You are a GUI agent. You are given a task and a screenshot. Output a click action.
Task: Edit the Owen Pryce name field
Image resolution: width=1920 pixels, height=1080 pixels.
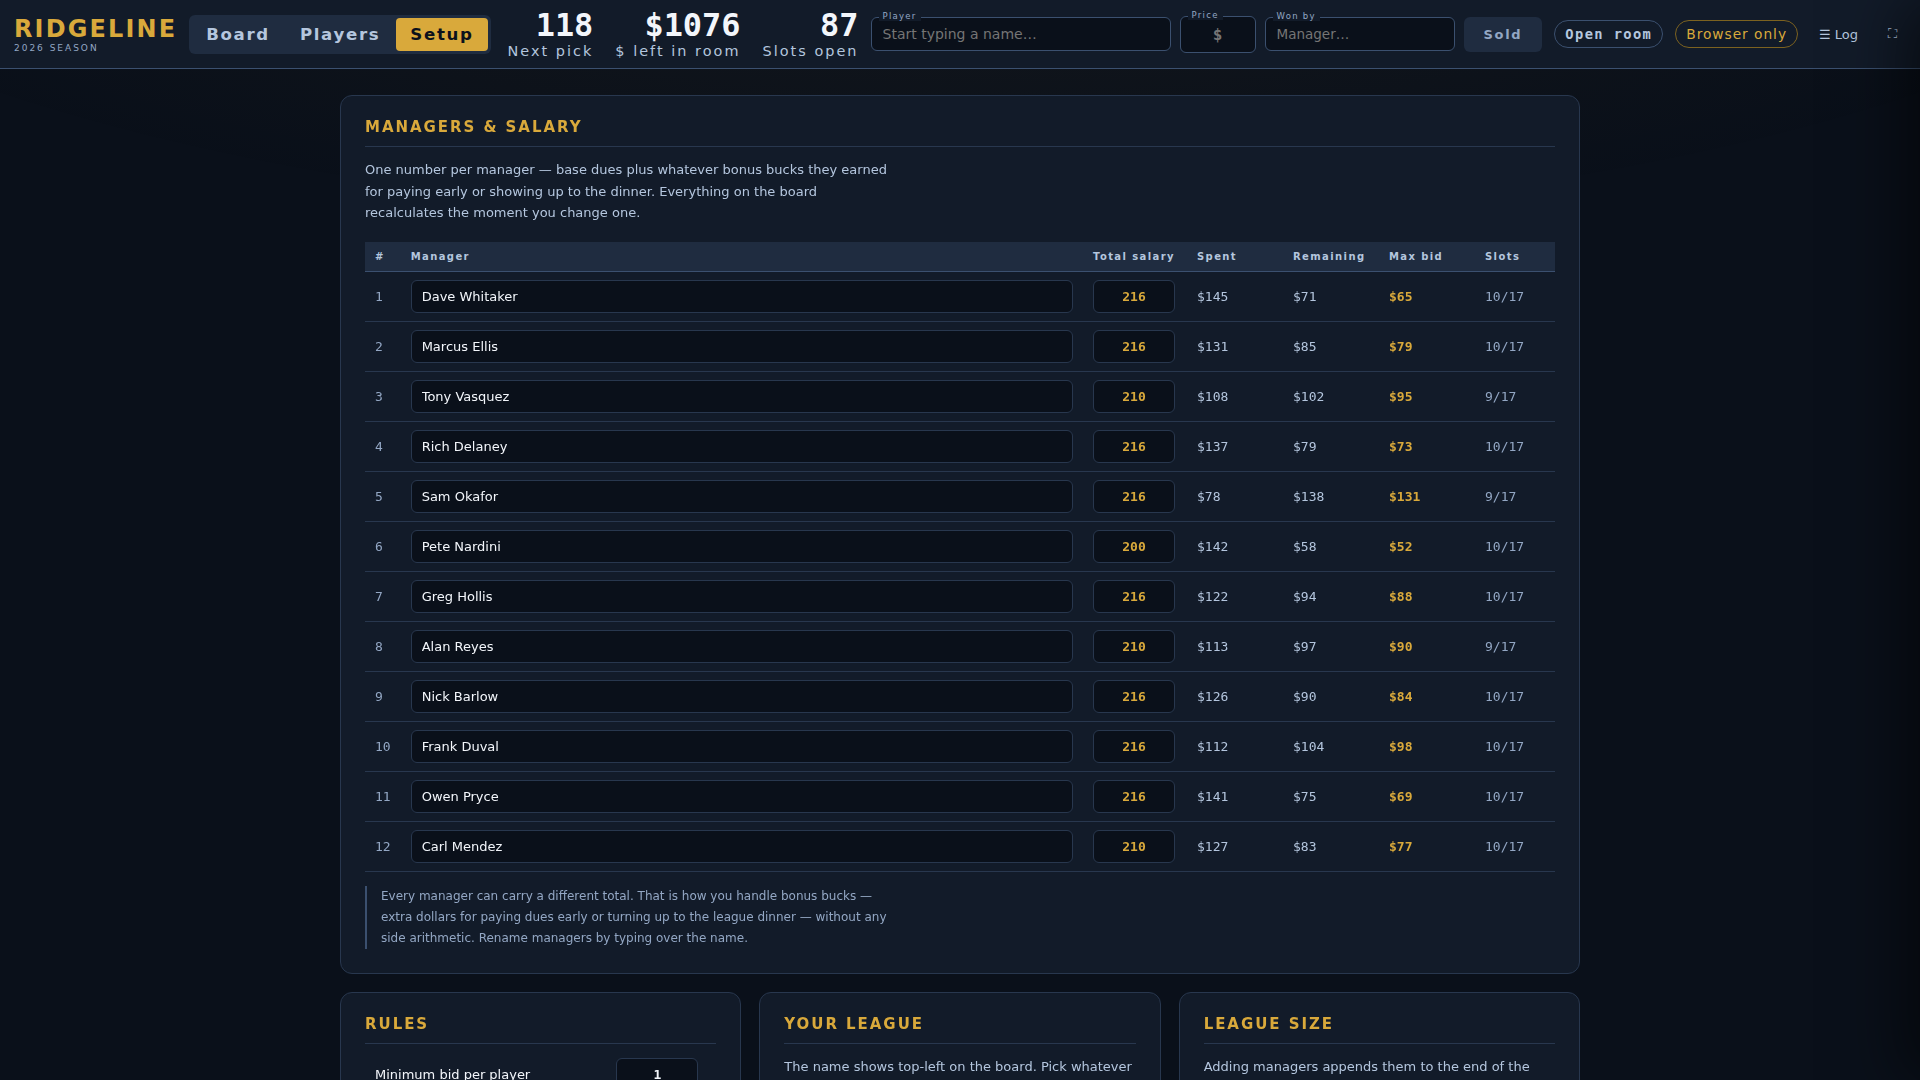point(741,797)
